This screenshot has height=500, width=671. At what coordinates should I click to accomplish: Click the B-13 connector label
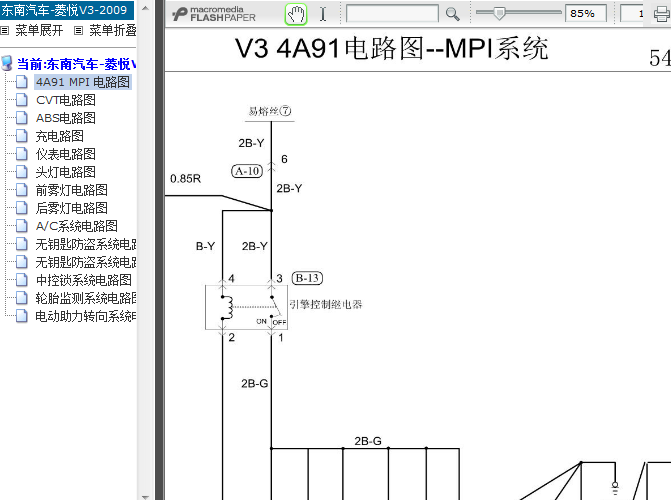(x=307, y=278)
